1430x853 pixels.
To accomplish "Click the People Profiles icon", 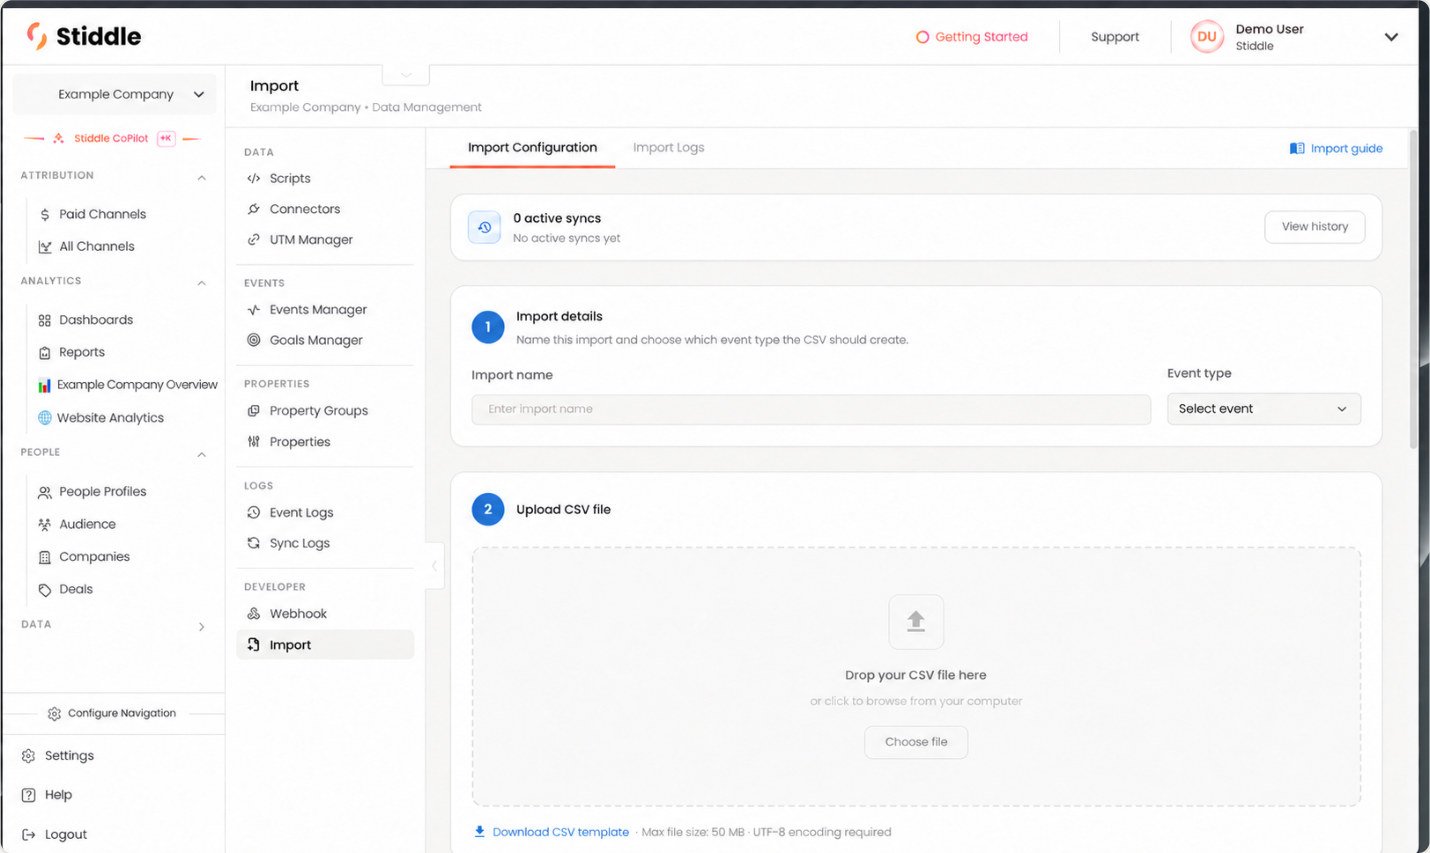I will 45,492.
